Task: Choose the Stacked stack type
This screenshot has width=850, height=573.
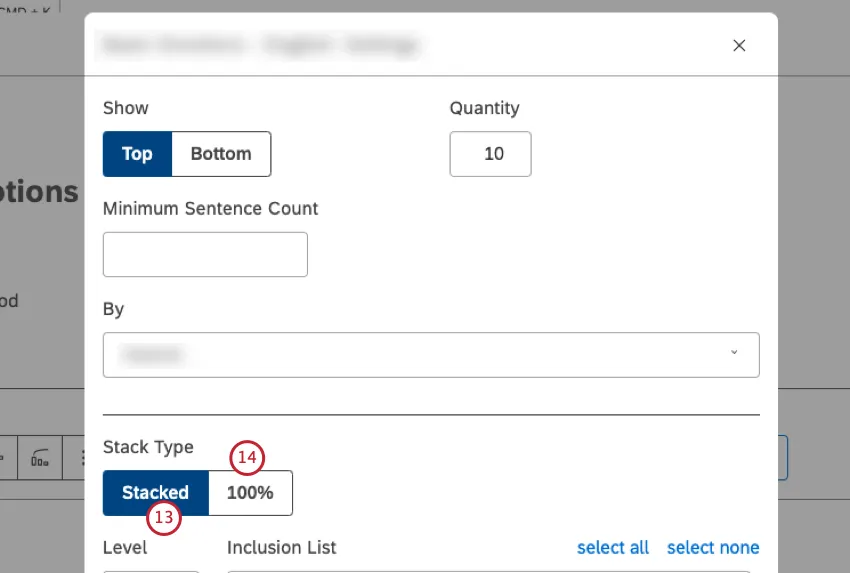Action: [x=155, y=493]
